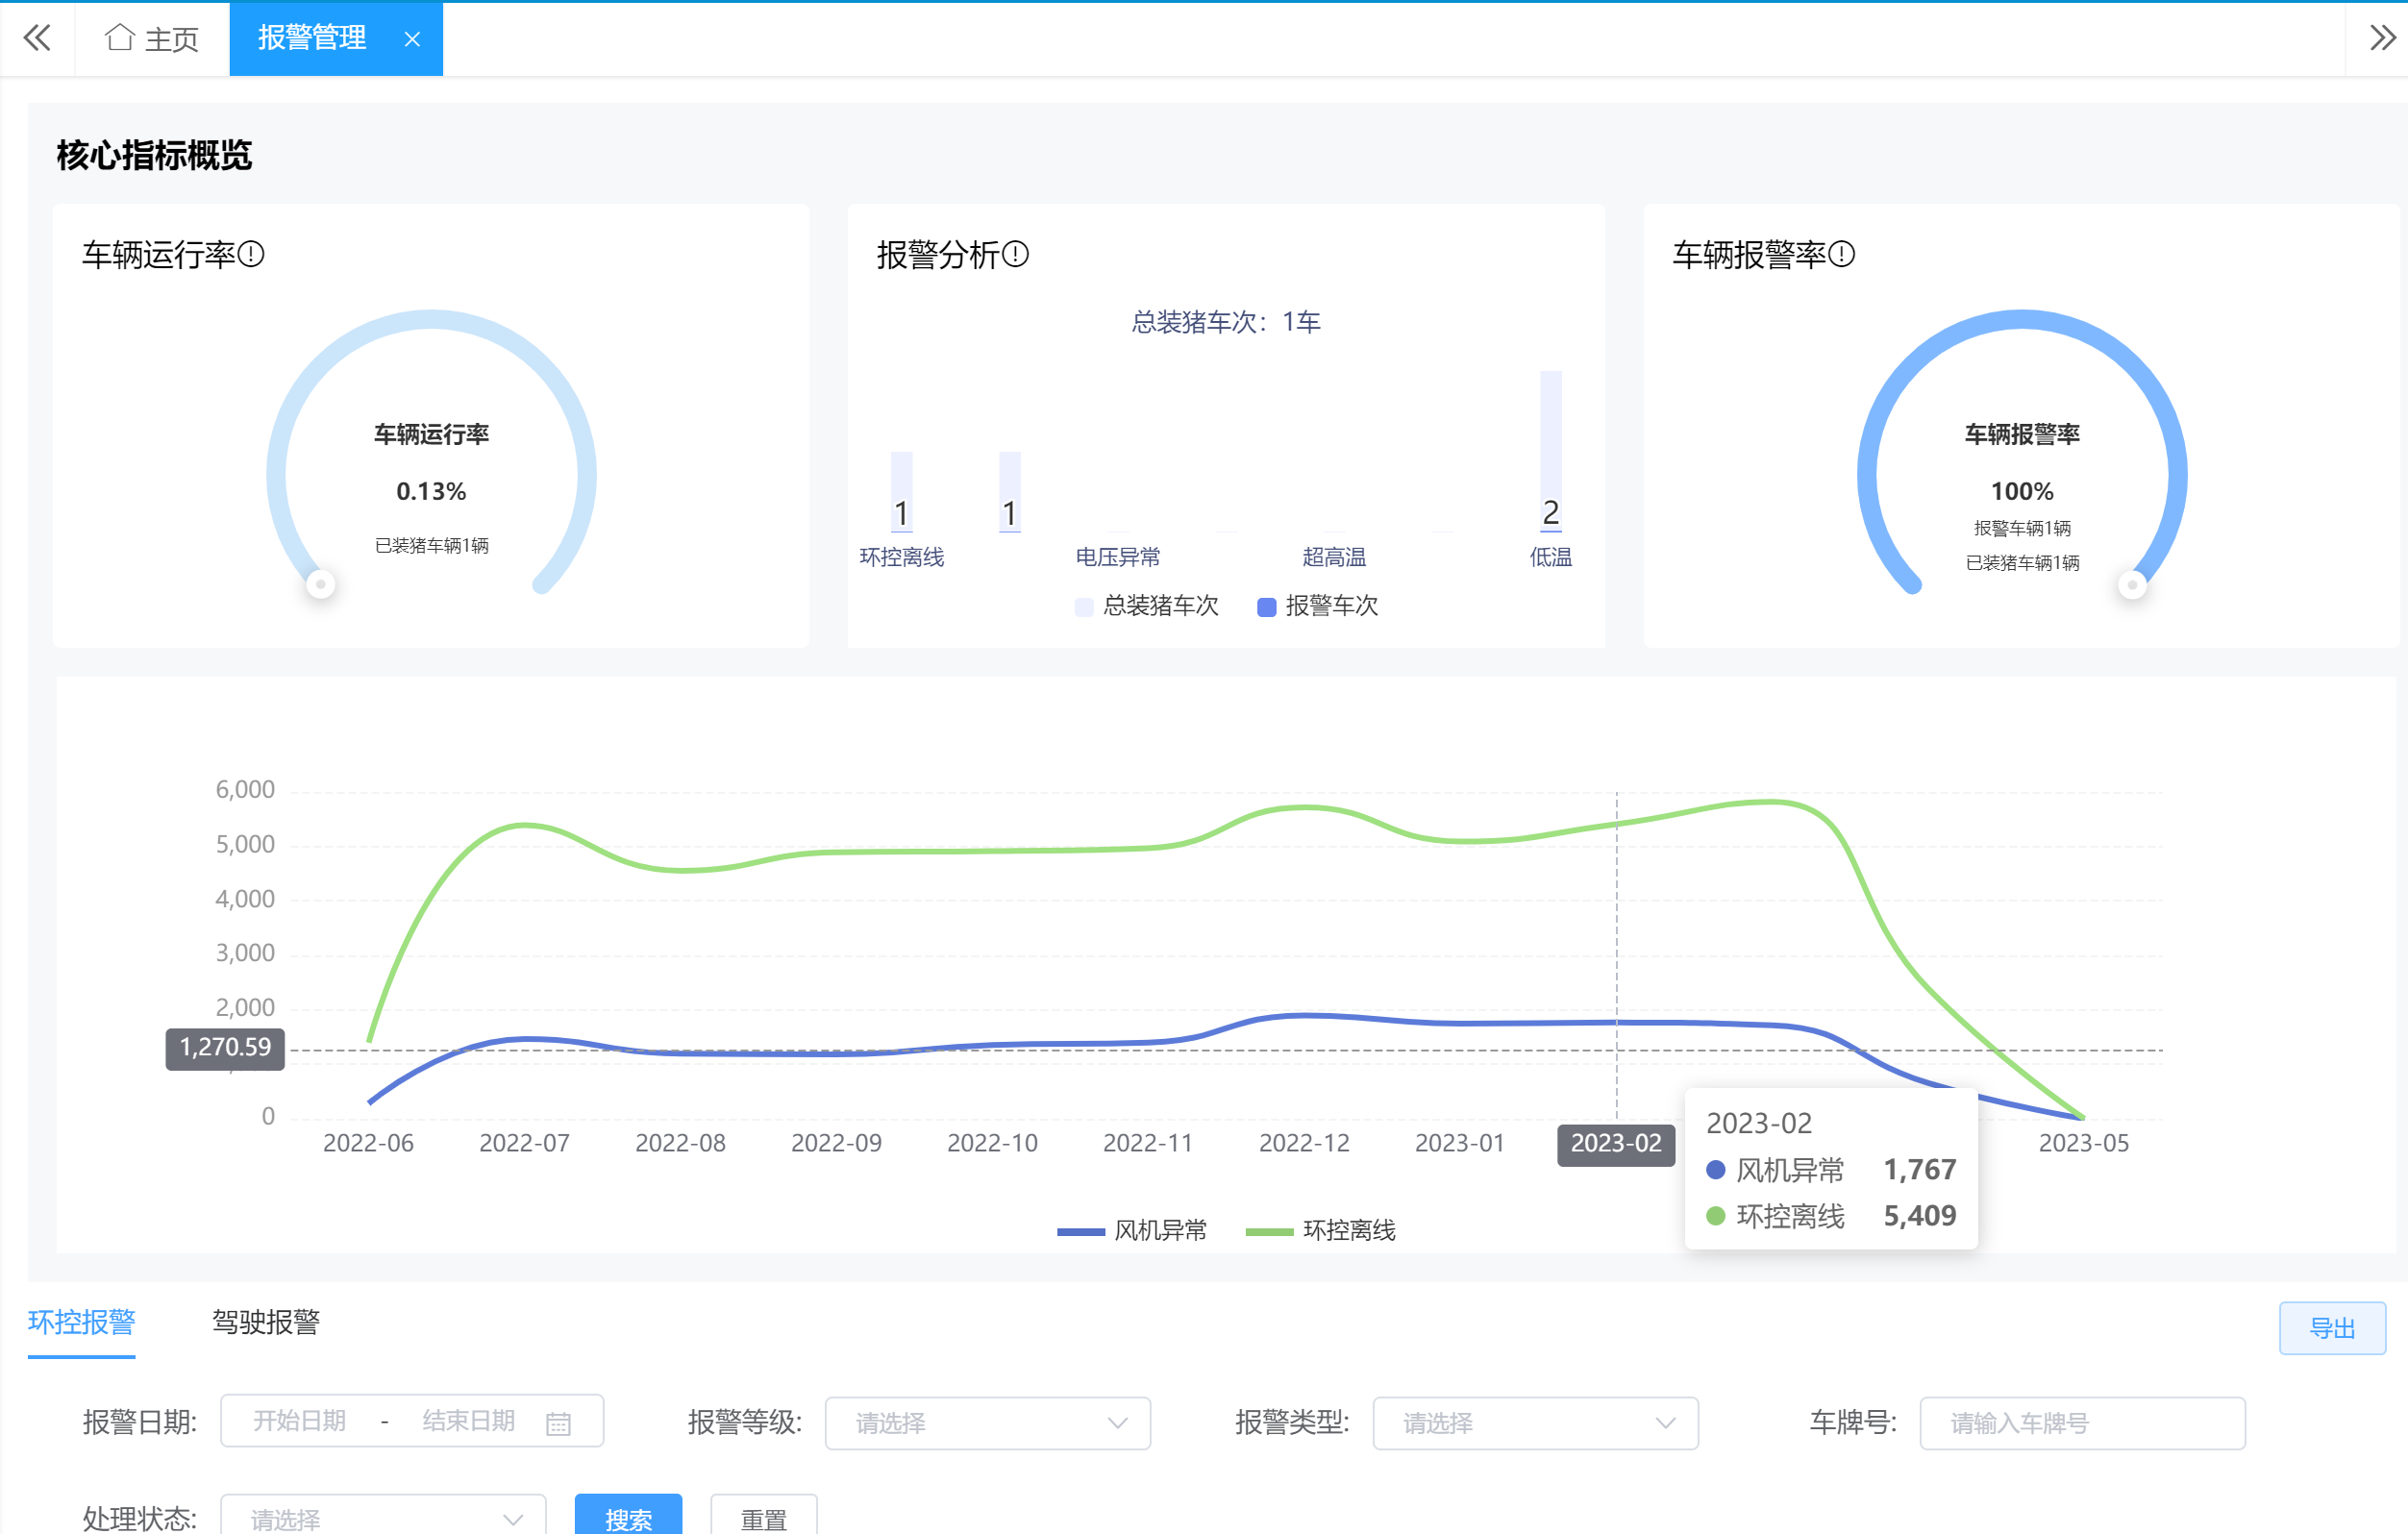The width and height of the screenshot is (2408, 1534).
Task: Click 结束日期 end date field
Action: point(468,1421)
